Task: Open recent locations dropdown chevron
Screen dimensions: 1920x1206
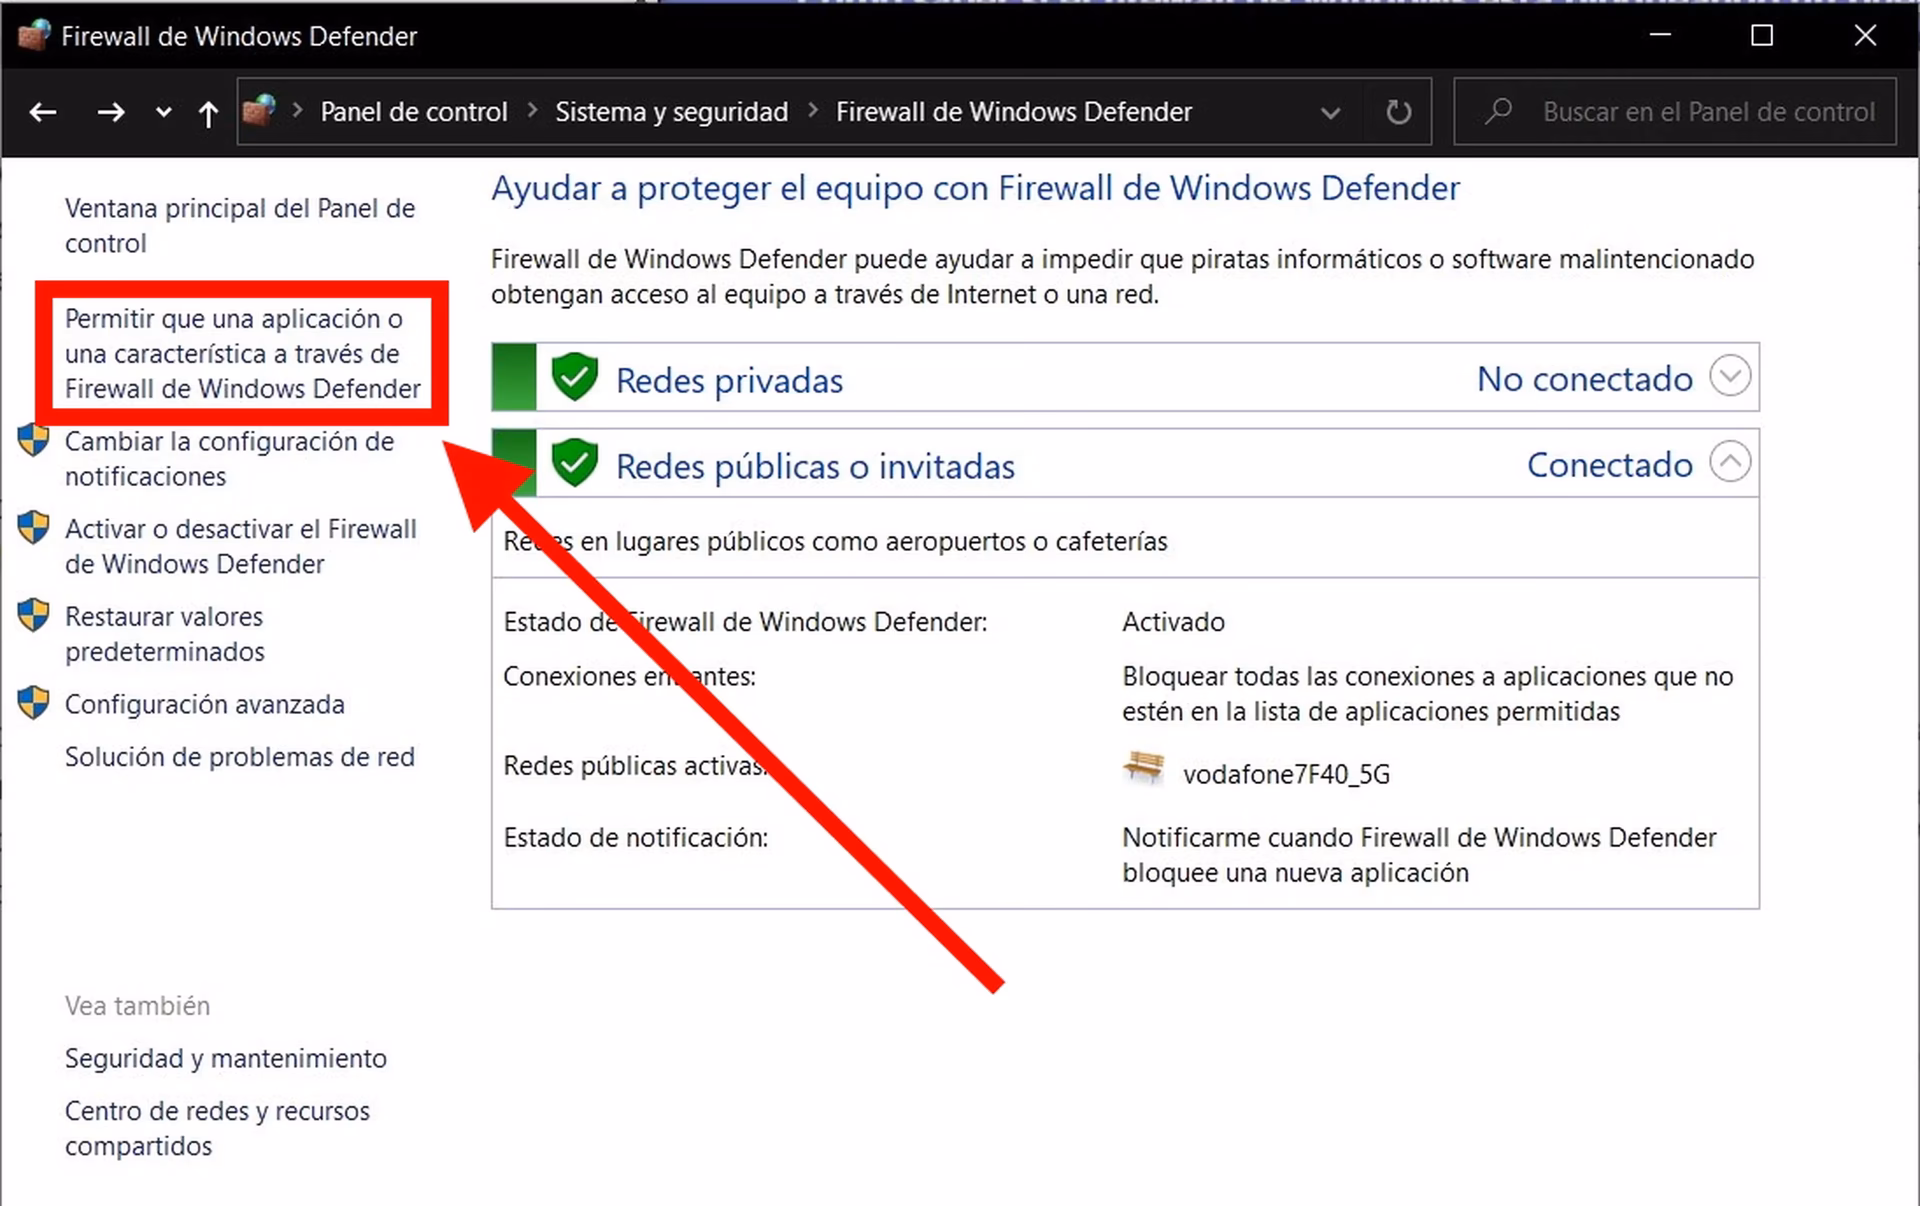Action: click(x=164, y=112)
